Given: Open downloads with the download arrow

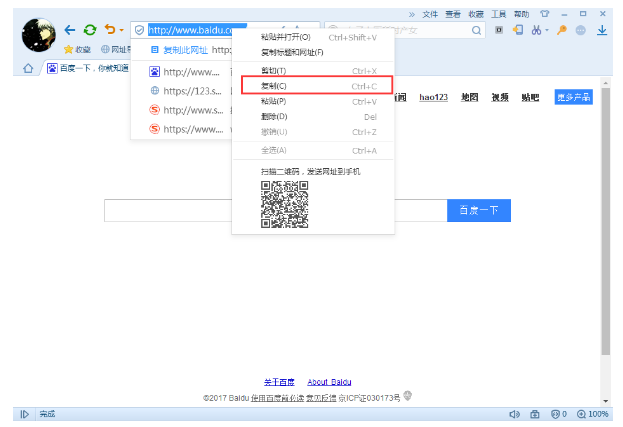Looking at the screenshot, I should point(602,30).
